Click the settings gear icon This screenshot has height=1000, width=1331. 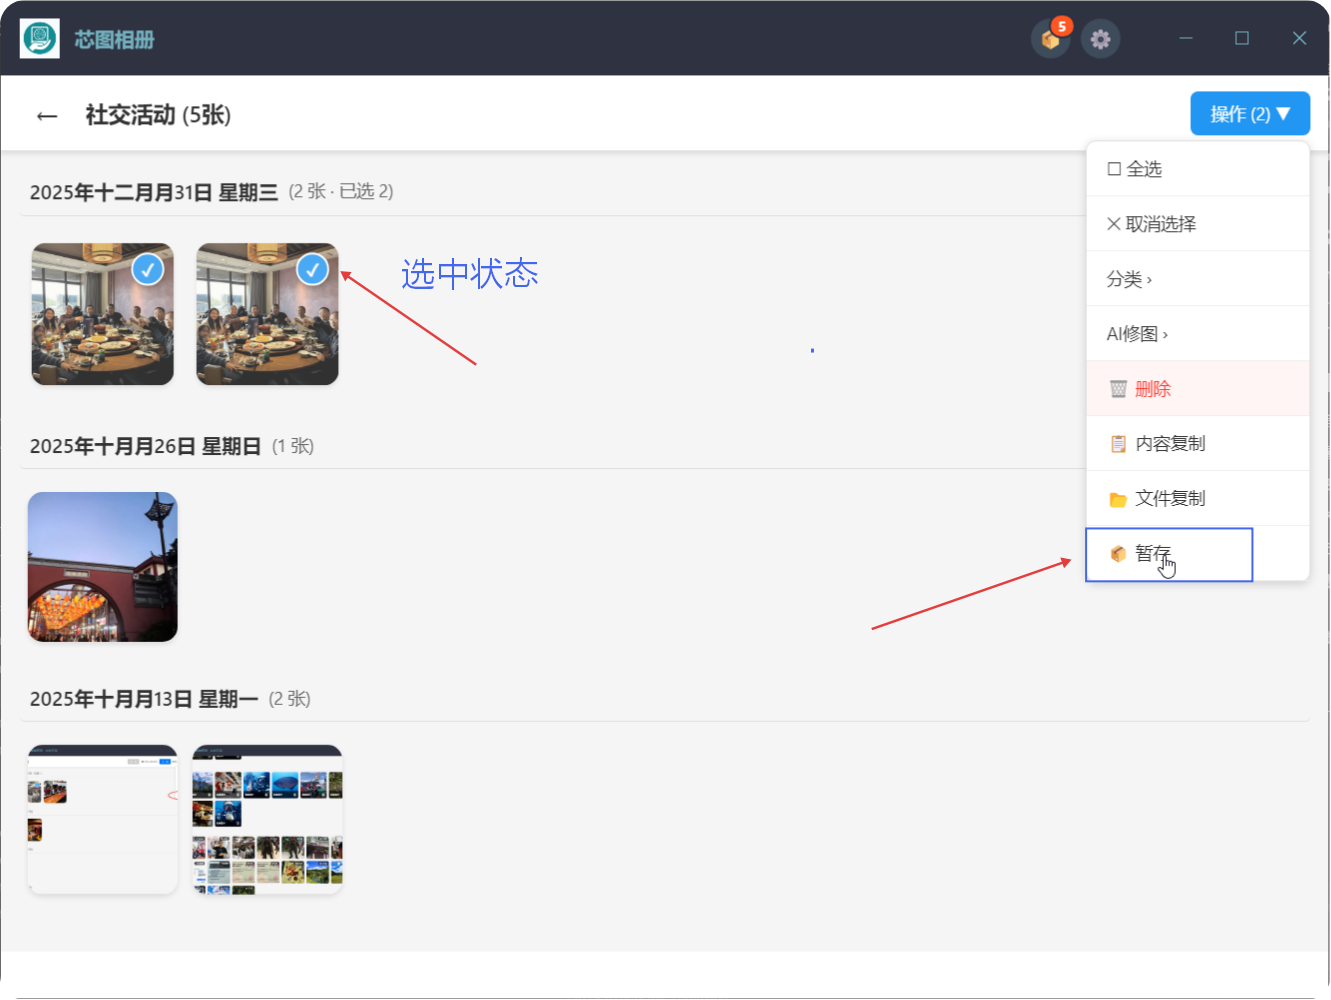tap(1100, 38)
